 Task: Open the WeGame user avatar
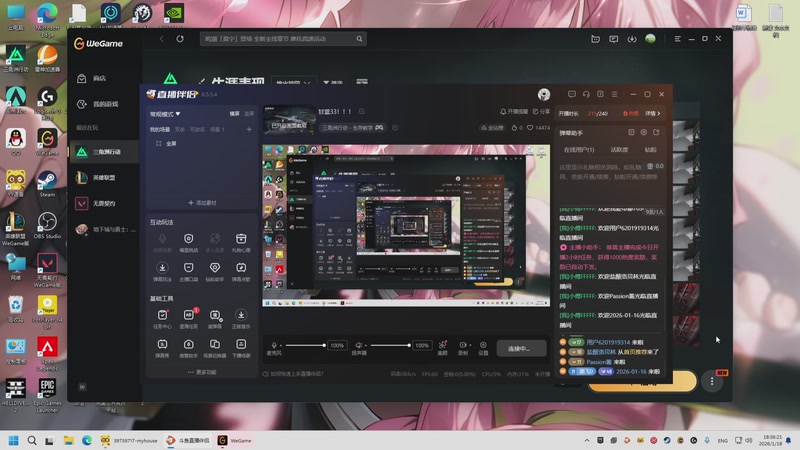click(x=650, y=39)
